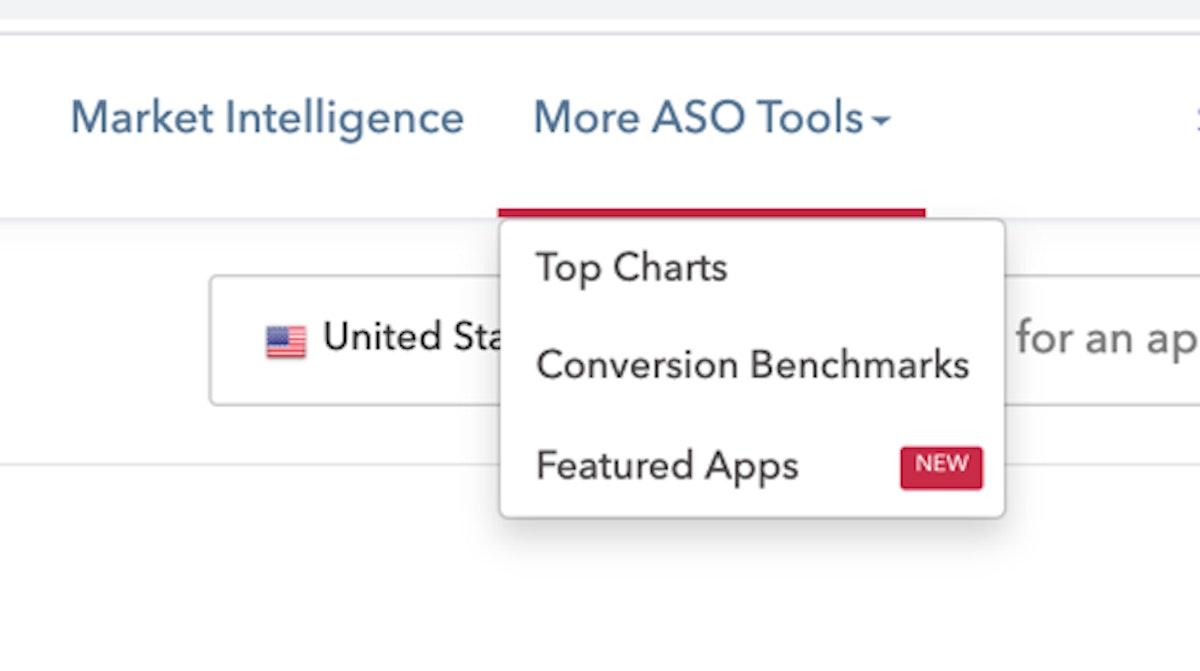Click the "for an ap" placeholder text
This screenshot has height=671, width=1200.
[1105, 338]
